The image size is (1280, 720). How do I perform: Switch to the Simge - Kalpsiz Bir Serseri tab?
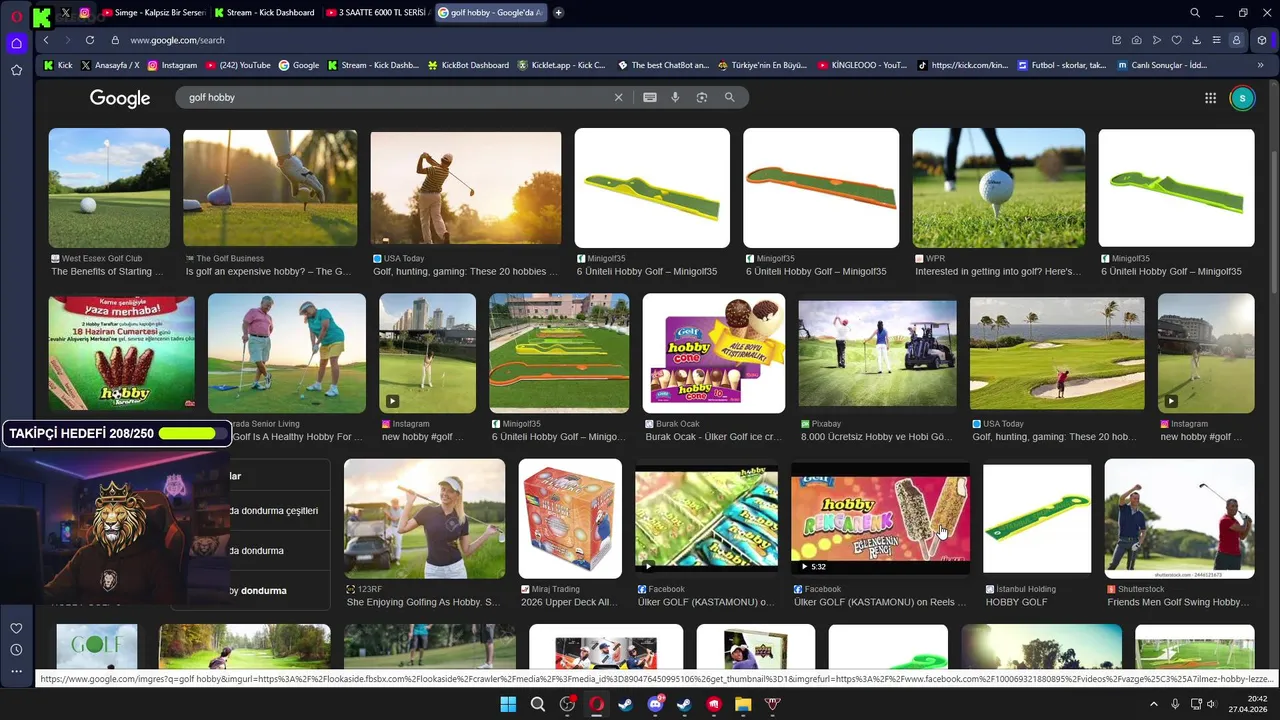(x=154, y=13)
